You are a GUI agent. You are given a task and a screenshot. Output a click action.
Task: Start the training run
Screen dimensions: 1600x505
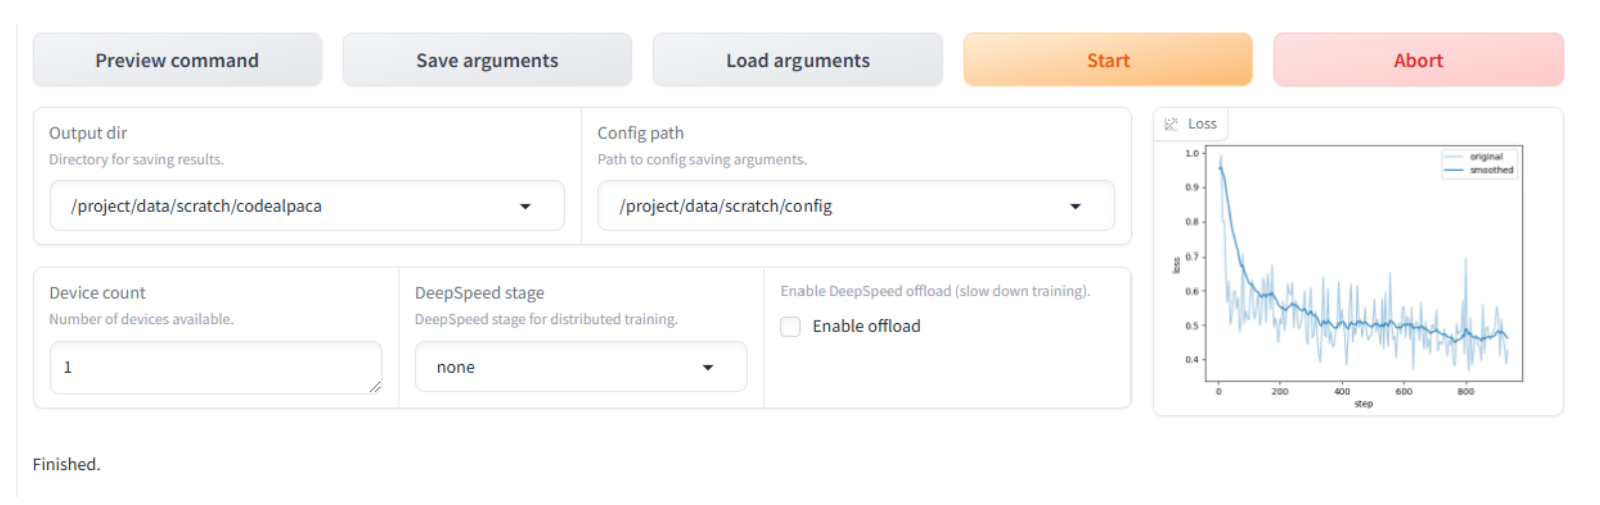click(1107, 60)
